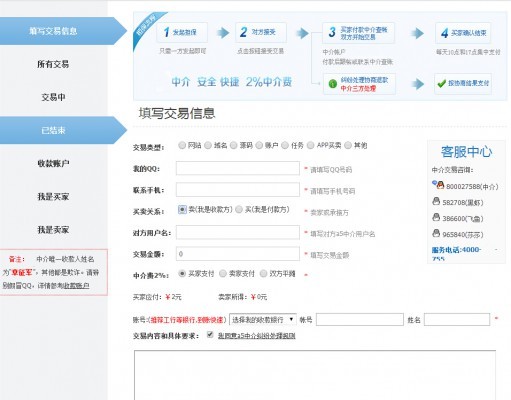Open the 收款账户 sidebar item

tap(53, 163)
